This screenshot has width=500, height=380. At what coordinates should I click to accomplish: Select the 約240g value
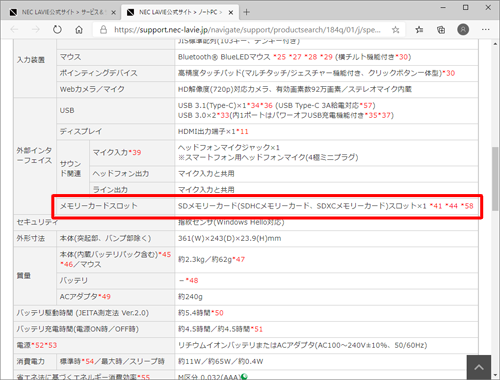coord(190,297)
